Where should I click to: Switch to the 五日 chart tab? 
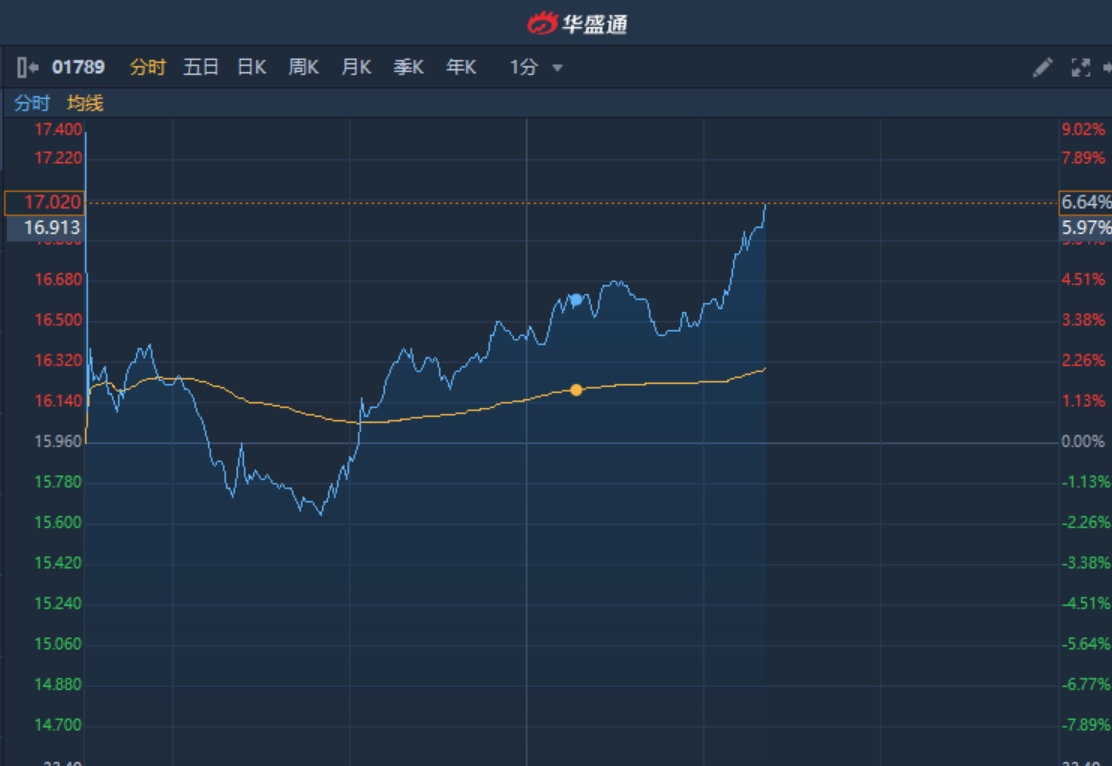[200, 68]
